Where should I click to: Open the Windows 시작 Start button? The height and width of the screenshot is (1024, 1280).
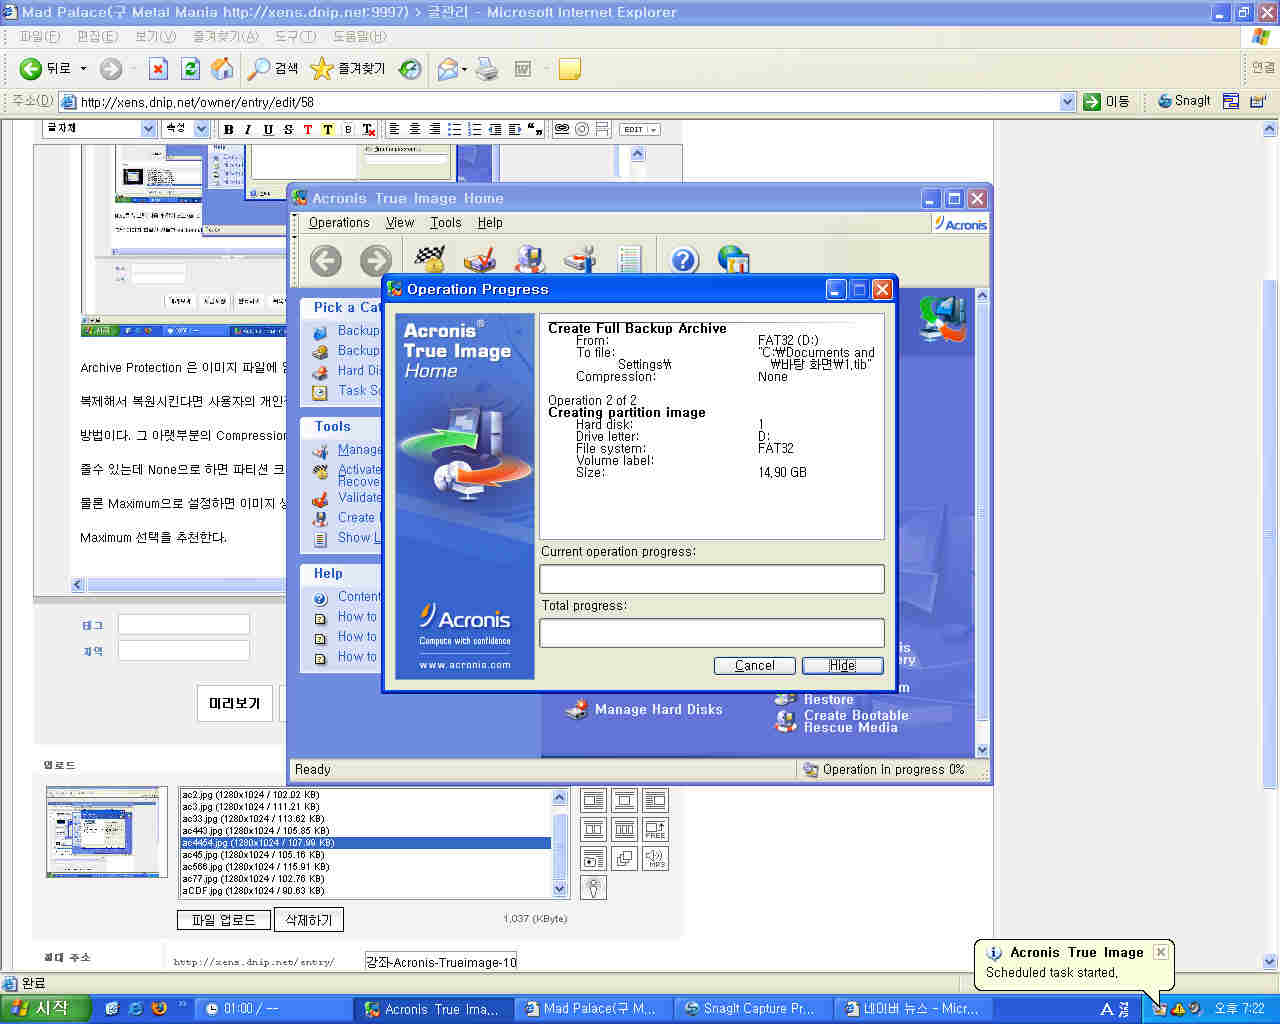(45, 1009)
